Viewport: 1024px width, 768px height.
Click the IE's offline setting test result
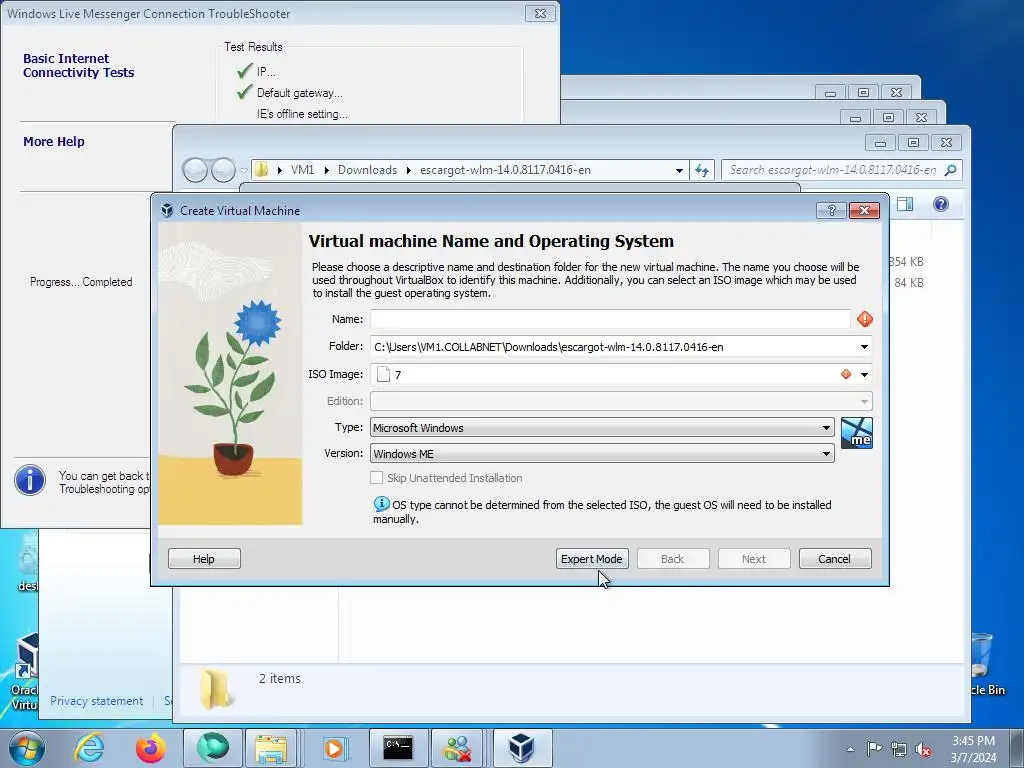click(x=302, y=114)
